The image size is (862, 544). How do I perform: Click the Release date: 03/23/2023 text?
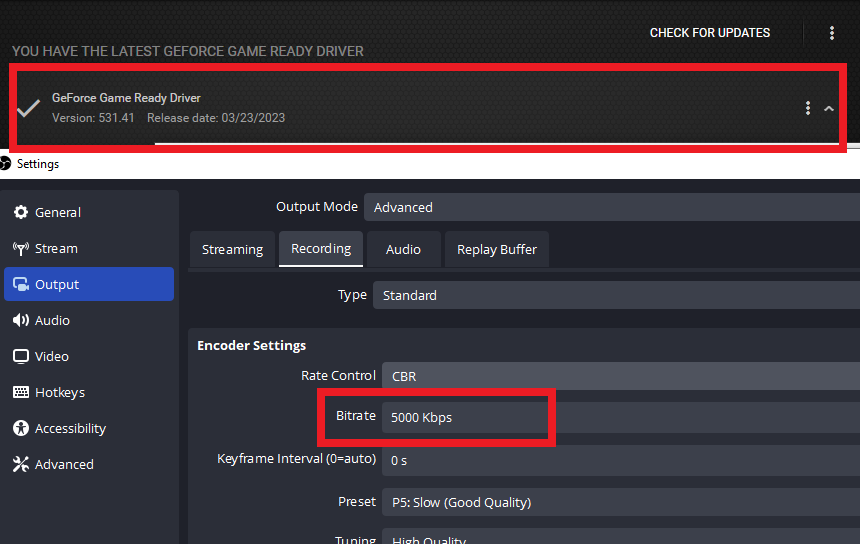216,118
